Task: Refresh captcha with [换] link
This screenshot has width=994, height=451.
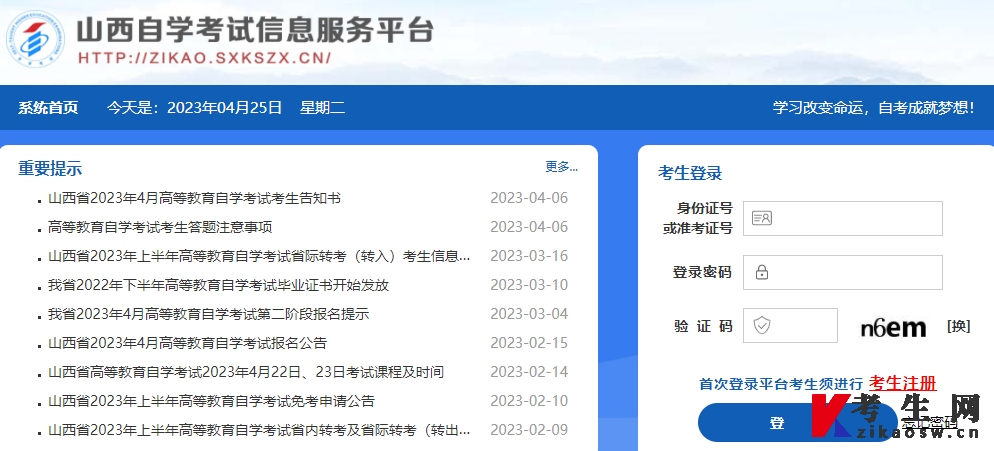Action: point(958,326)
